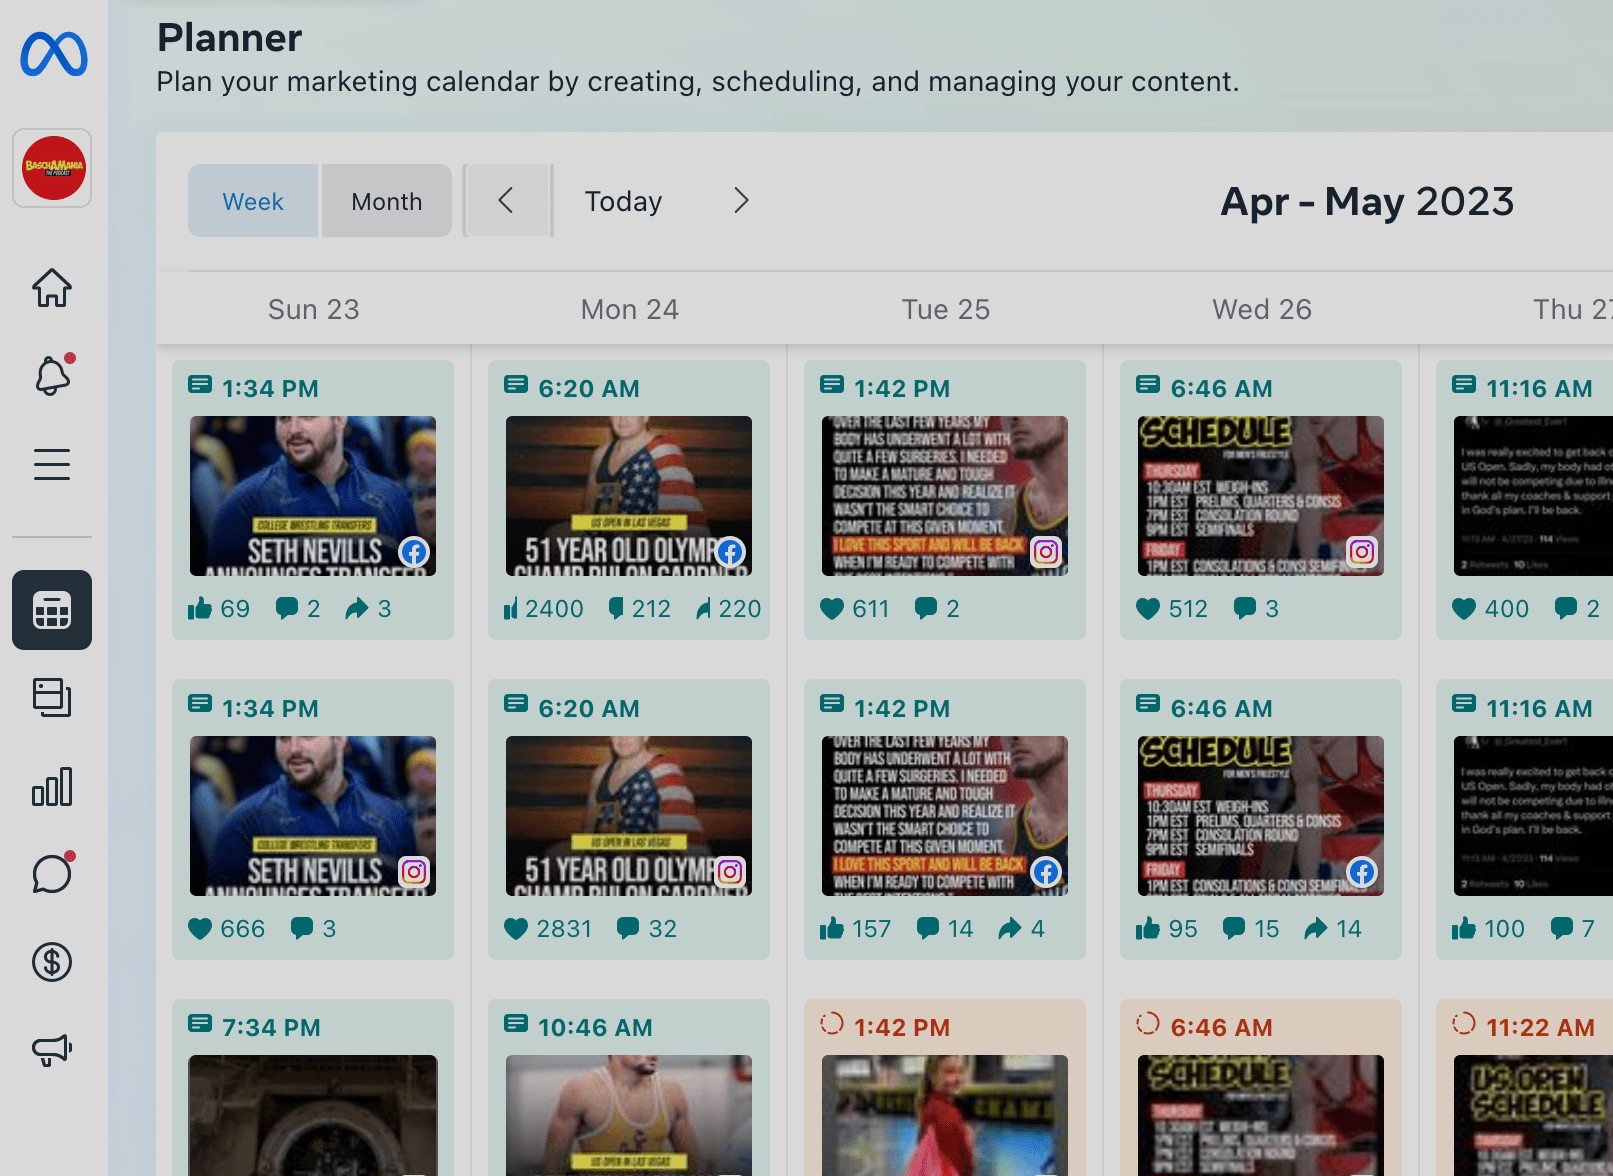The height and width of the screenshot is (1176, 1613).
Task: Switch calendar to Month view
Action: [386, 200]
